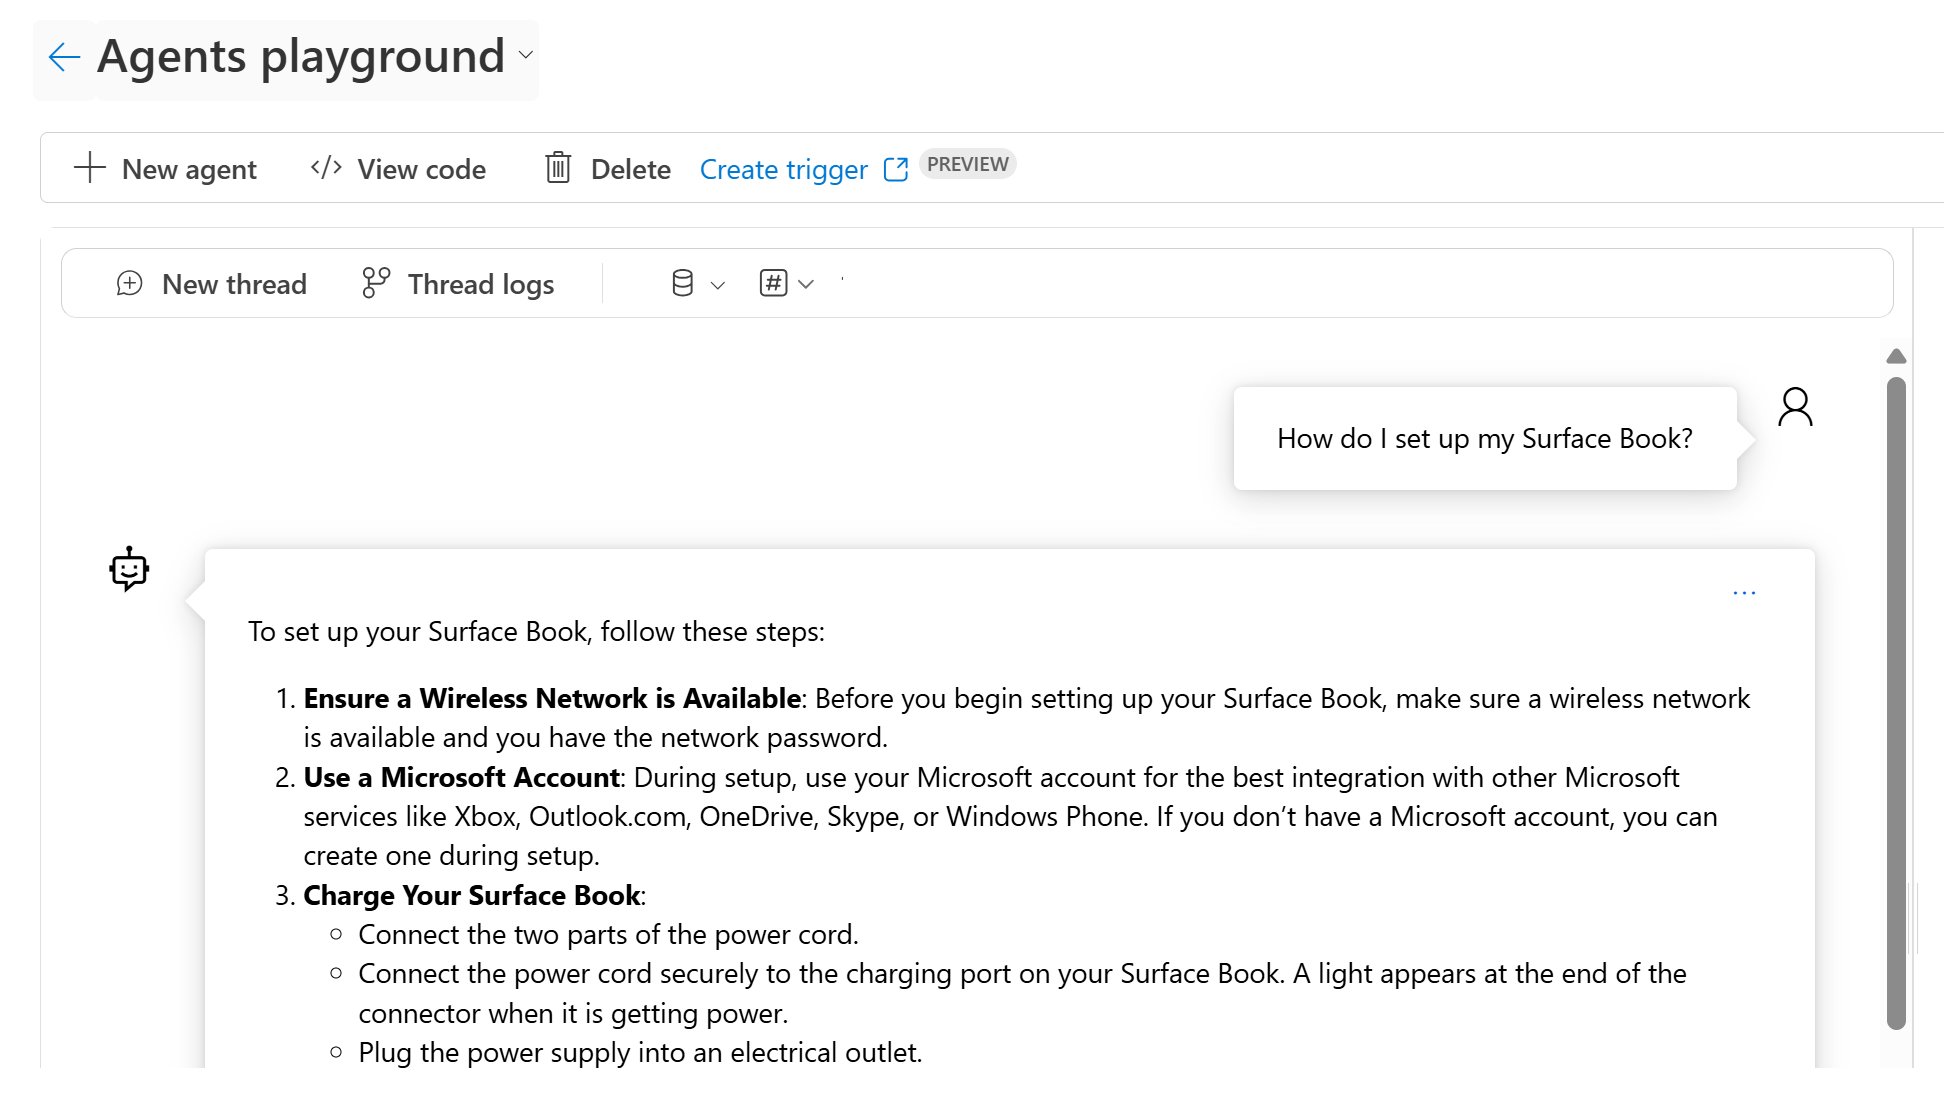This screenshot has height=1106, width=1944.
Task: Click the user avatar beside the question bubble
Action: [x=1795, y=407]
